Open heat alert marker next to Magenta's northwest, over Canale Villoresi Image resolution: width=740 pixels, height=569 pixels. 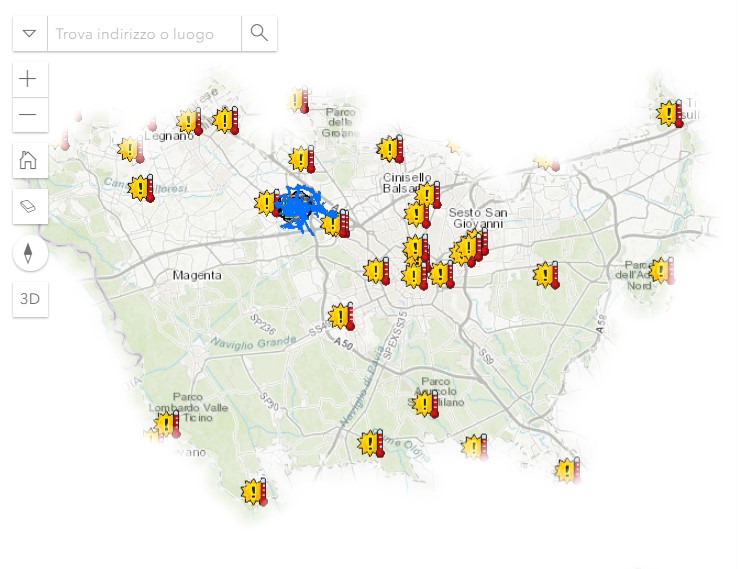142,188
